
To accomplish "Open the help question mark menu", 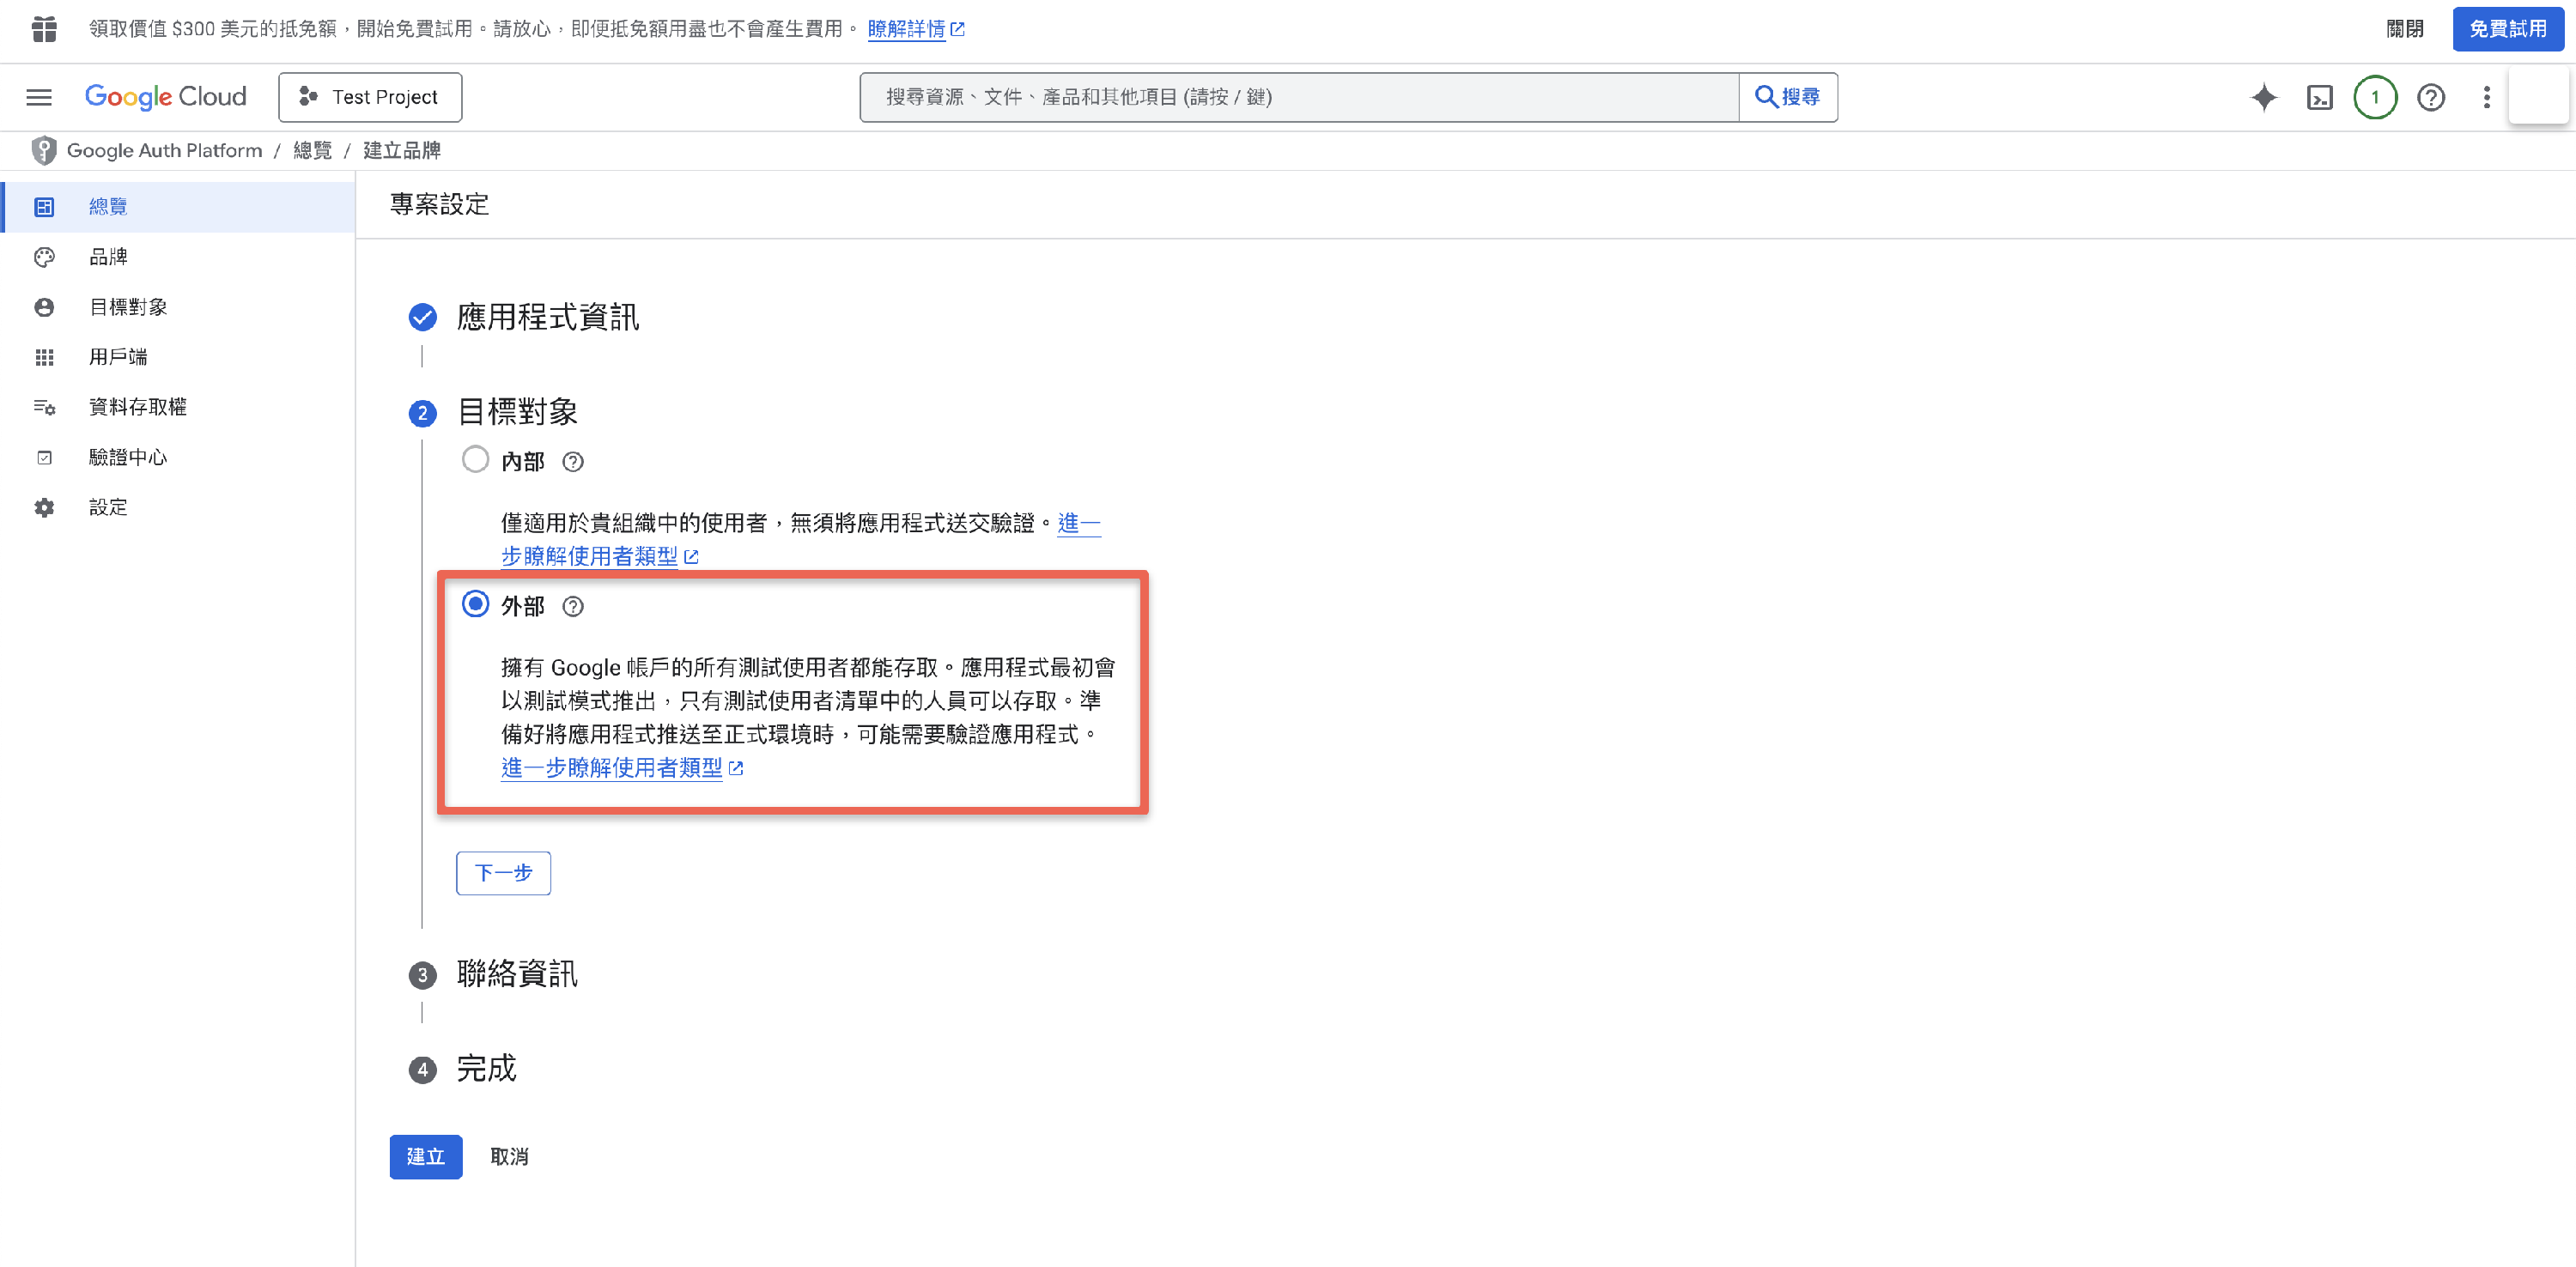I will pyautogui.click(x=2431, y=97).
